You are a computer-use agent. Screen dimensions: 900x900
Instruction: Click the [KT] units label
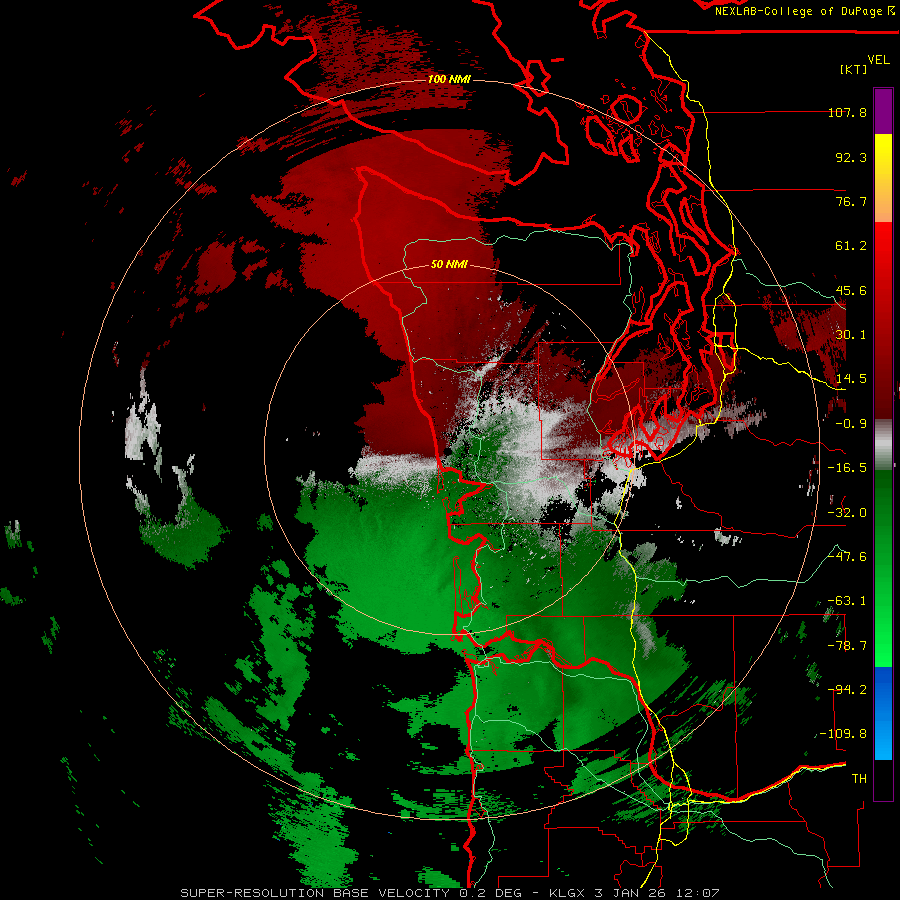tap(854, 69)
